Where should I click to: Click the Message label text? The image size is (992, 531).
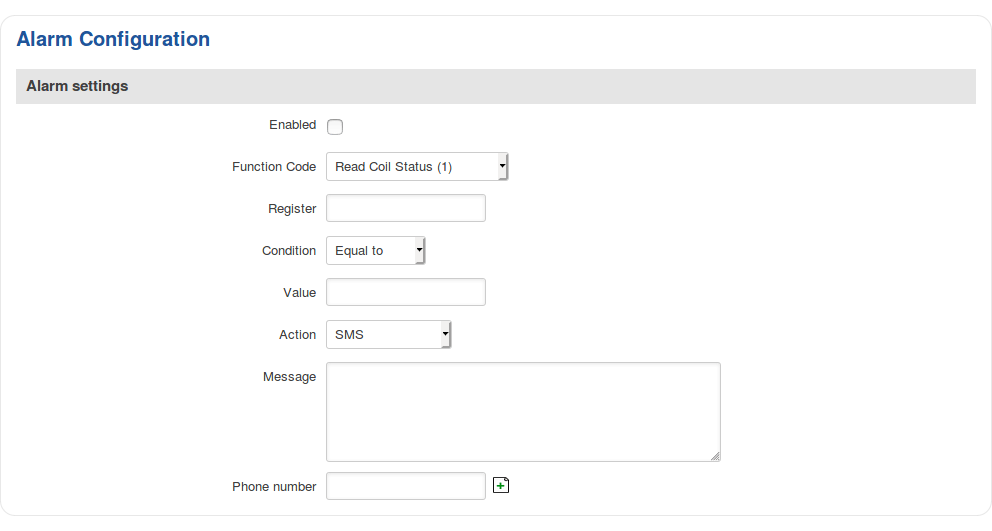289,377
